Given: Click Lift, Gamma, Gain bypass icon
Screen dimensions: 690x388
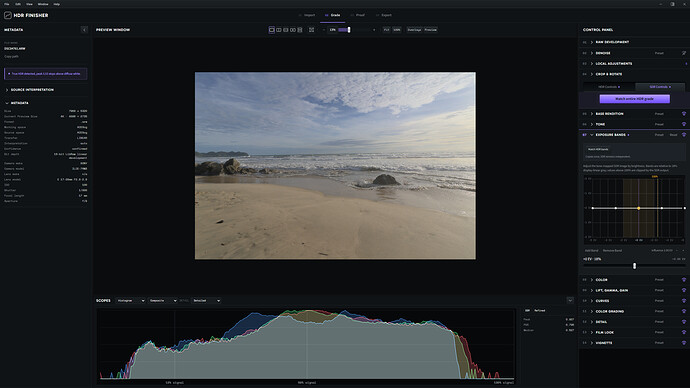Looking at the screenshot, I should 684,290.
